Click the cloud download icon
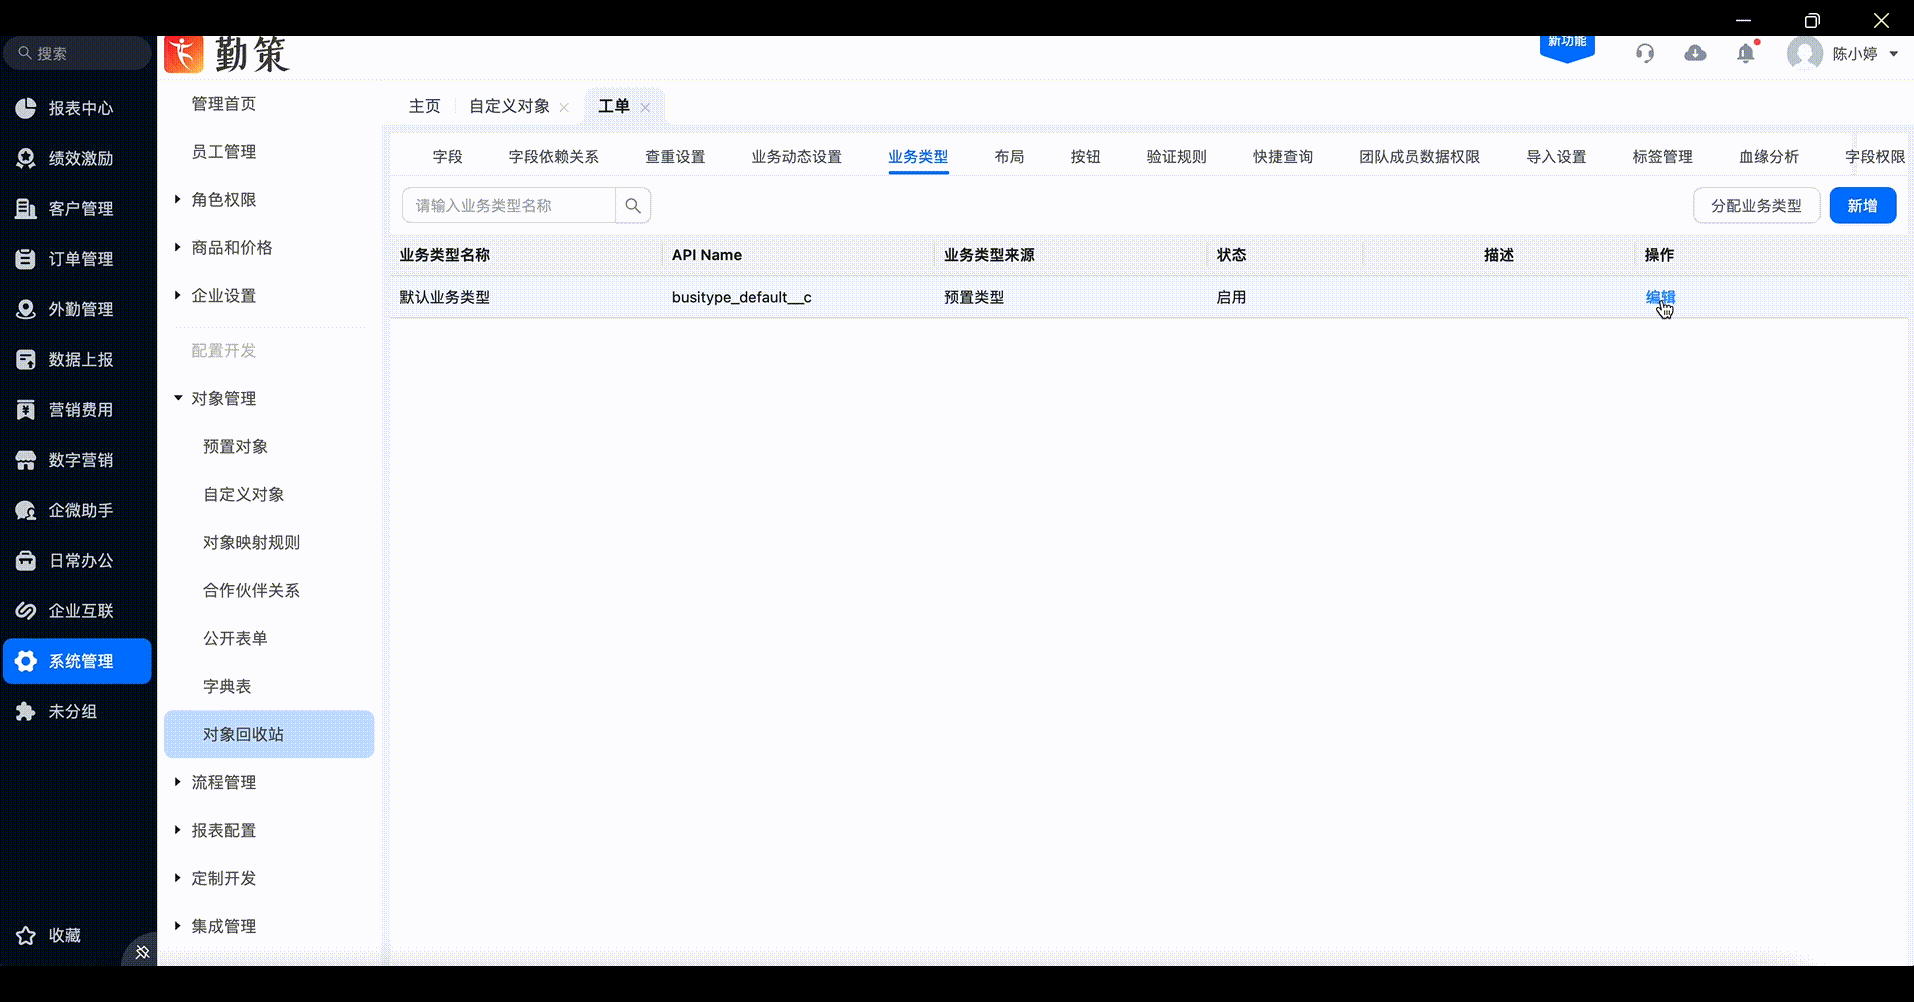 pyautogui.click(x=1695, y=53)
